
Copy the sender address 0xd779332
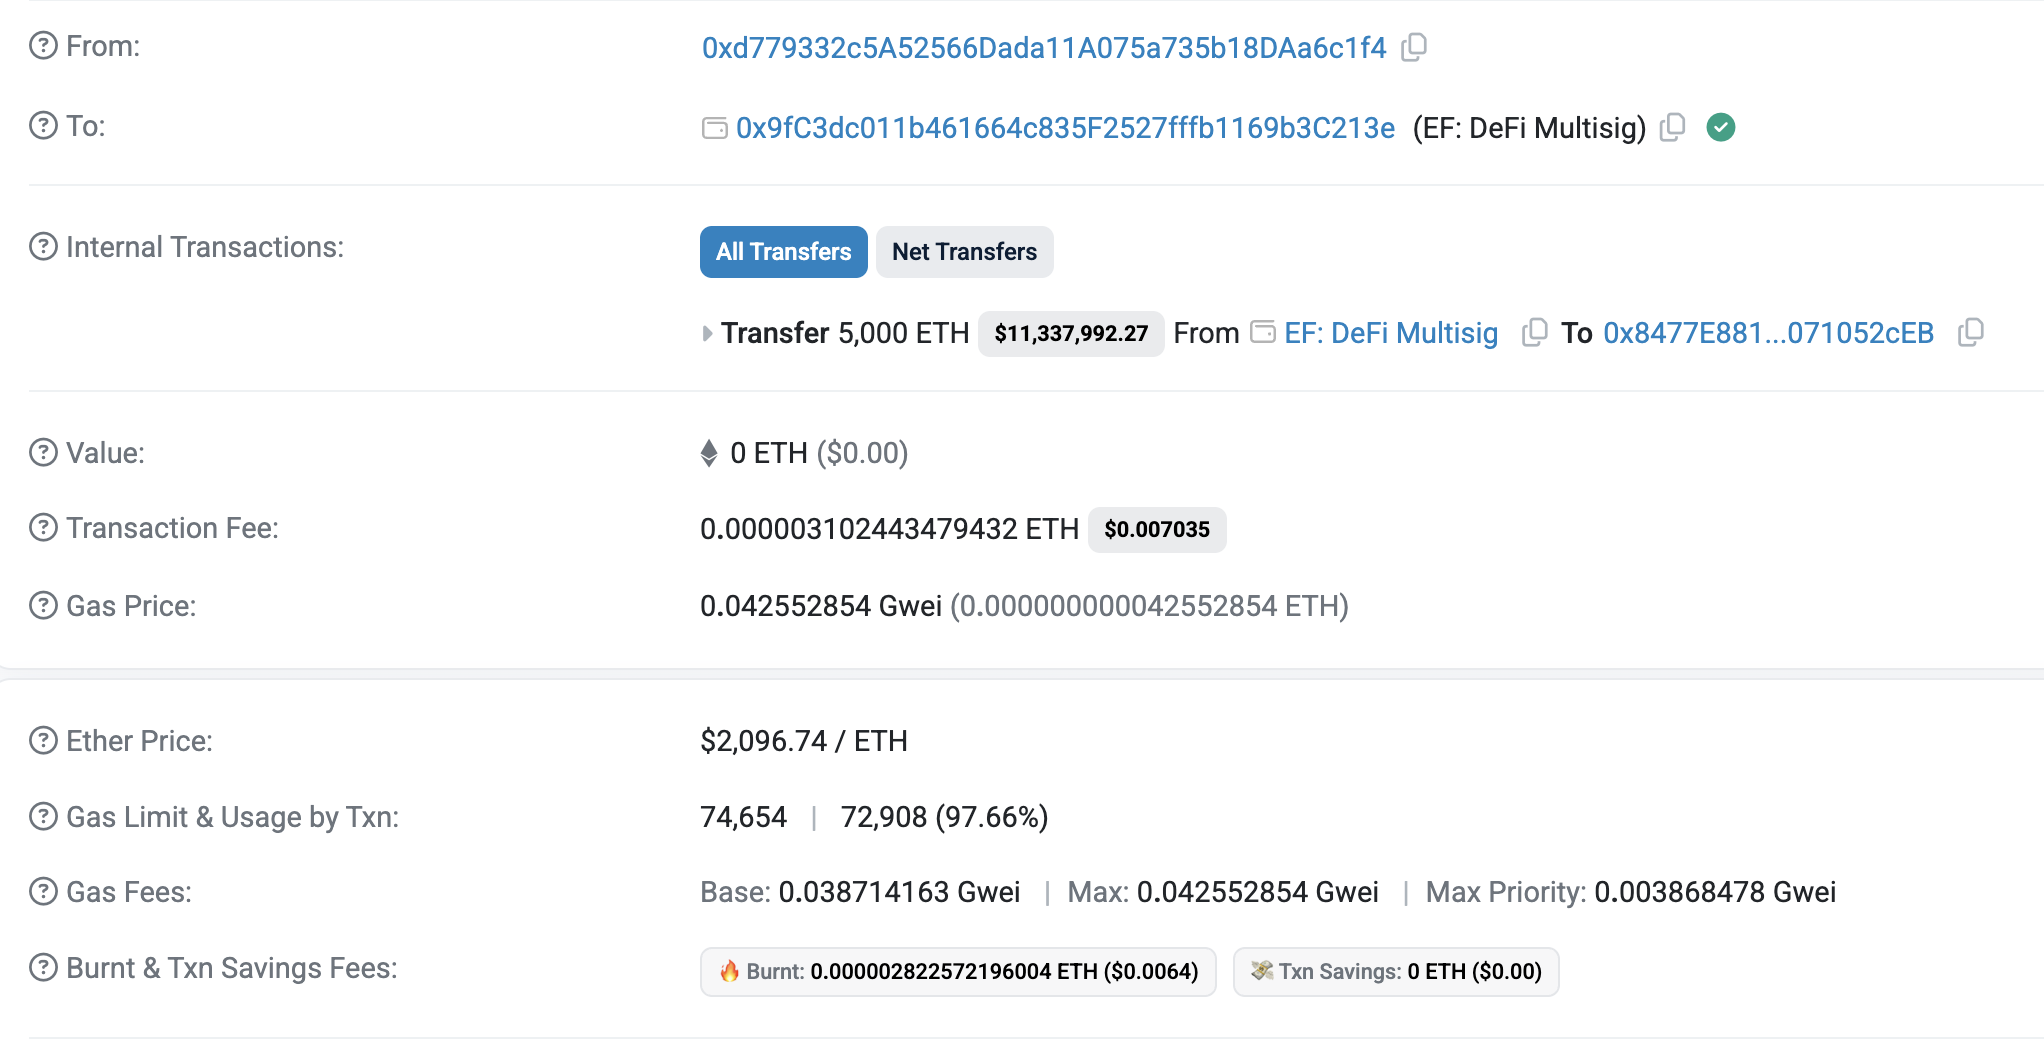point(1414,47)
